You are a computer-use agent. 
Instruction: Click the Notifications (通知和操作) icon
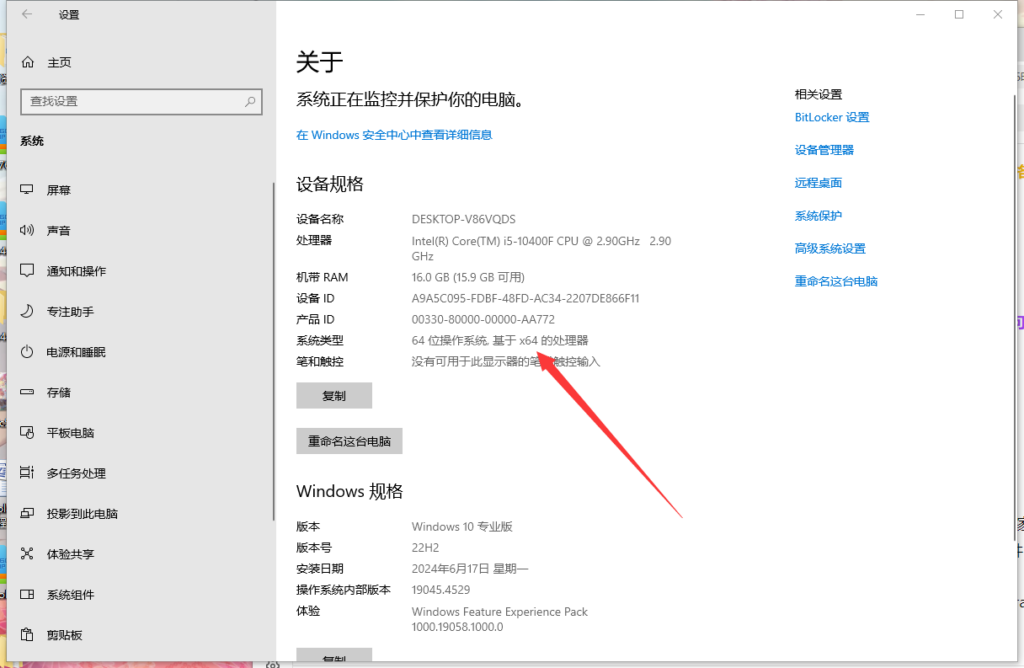[x=28, y=271]
